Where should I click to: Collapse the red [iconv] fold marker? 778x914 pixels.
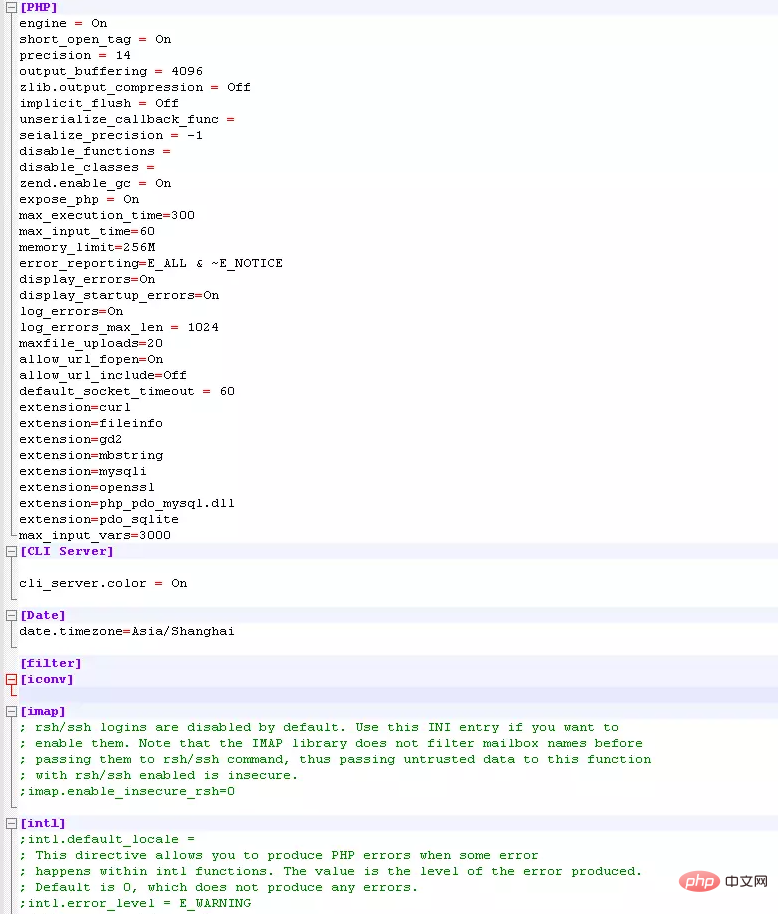click(11, 680)
